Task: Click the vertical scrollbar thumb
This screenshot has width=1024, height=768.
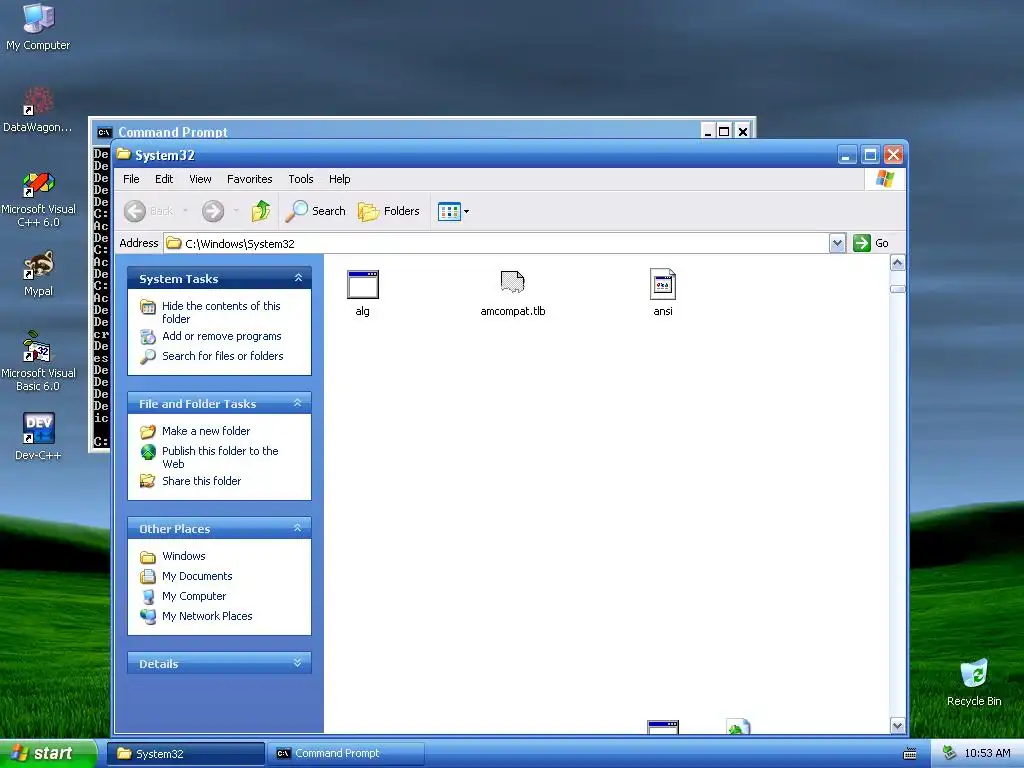Action: pos(898,289)
